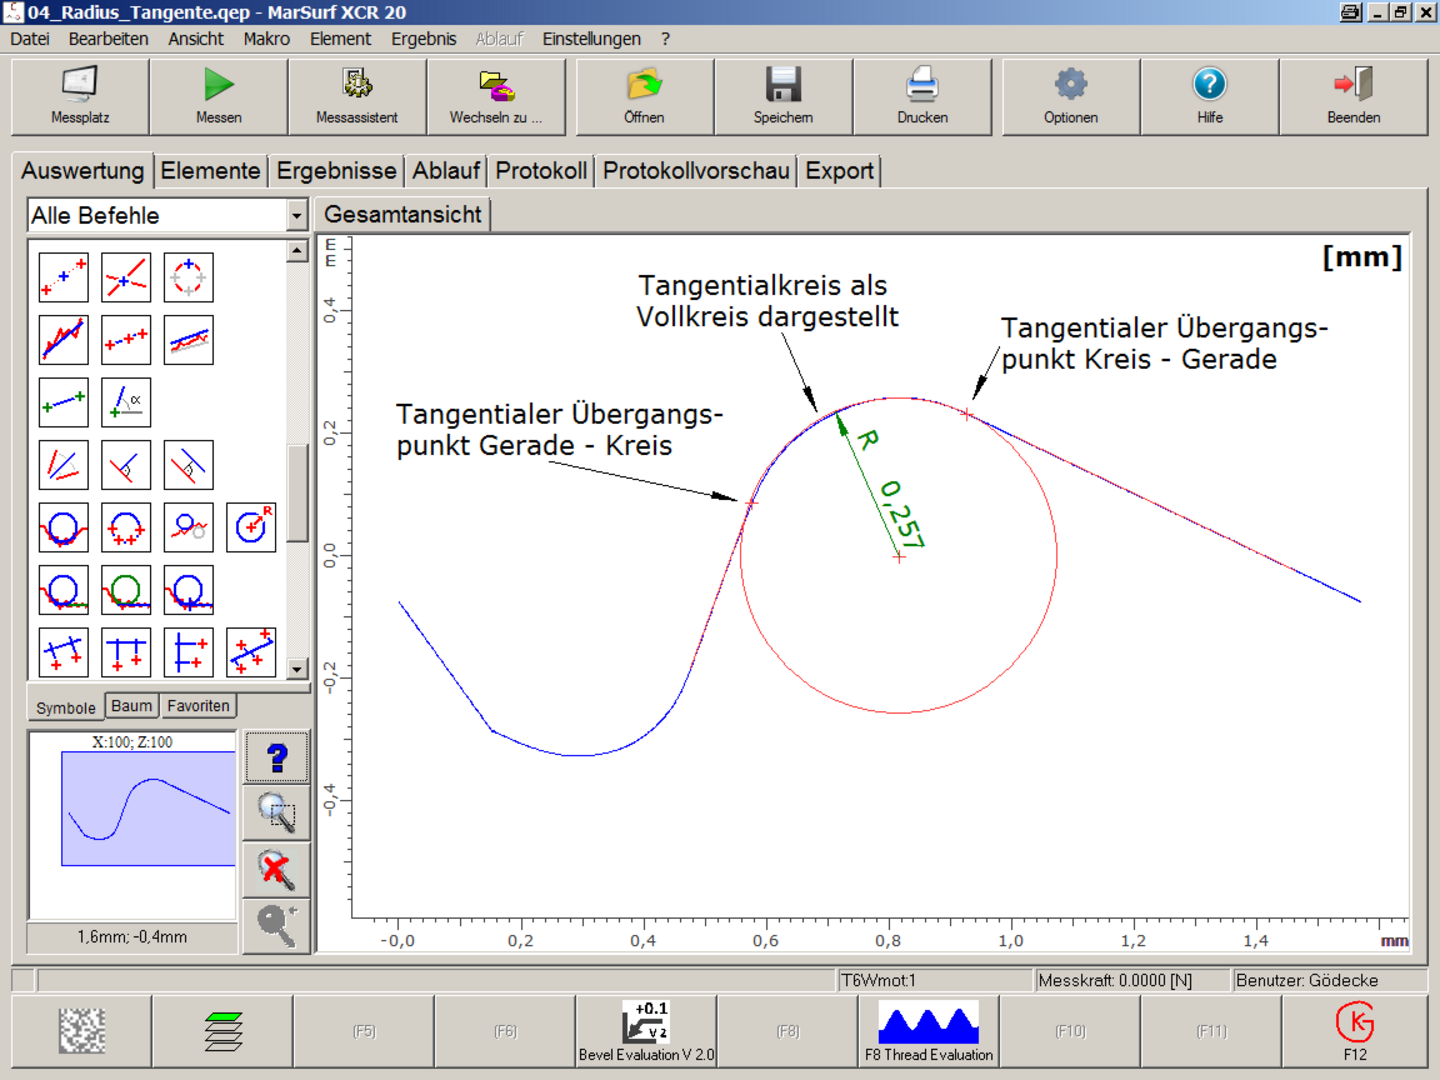Print with the Drucken button
The height and width of the screenshot is (1080, 1440).
(x=922, y=96)
